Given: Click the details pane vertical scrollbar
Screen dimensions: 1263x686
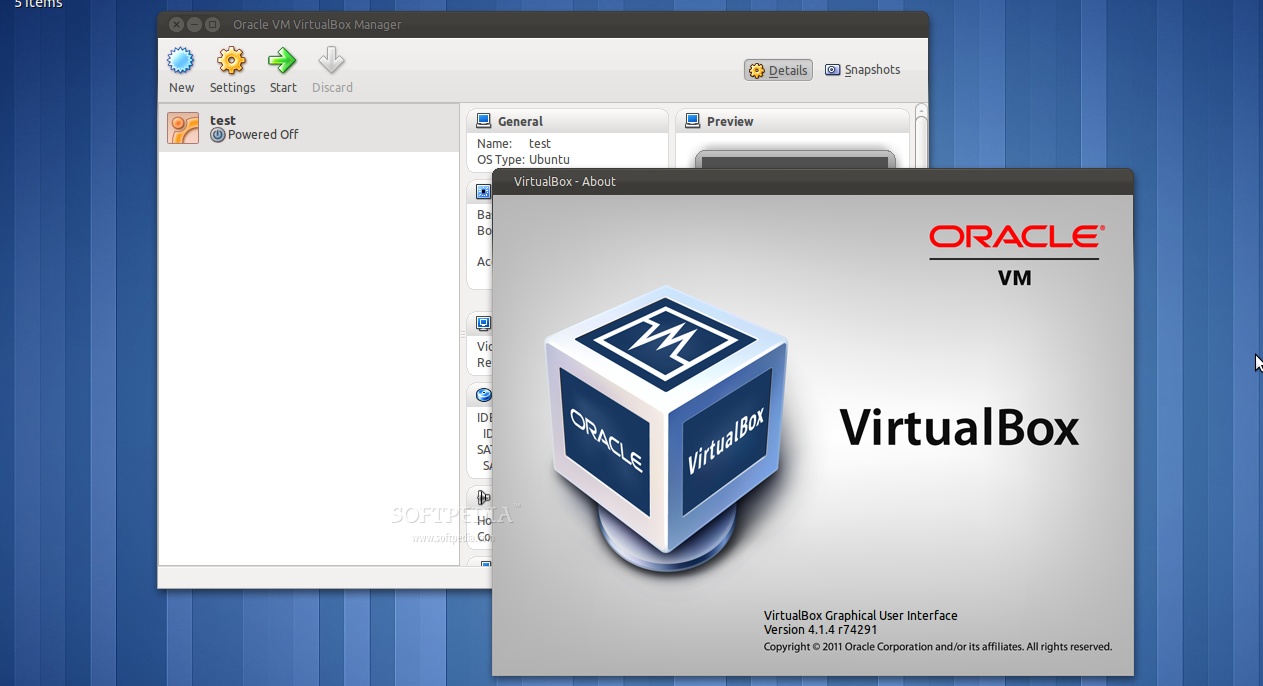Looking at the screenshot, I should click(x=922, y=135).
